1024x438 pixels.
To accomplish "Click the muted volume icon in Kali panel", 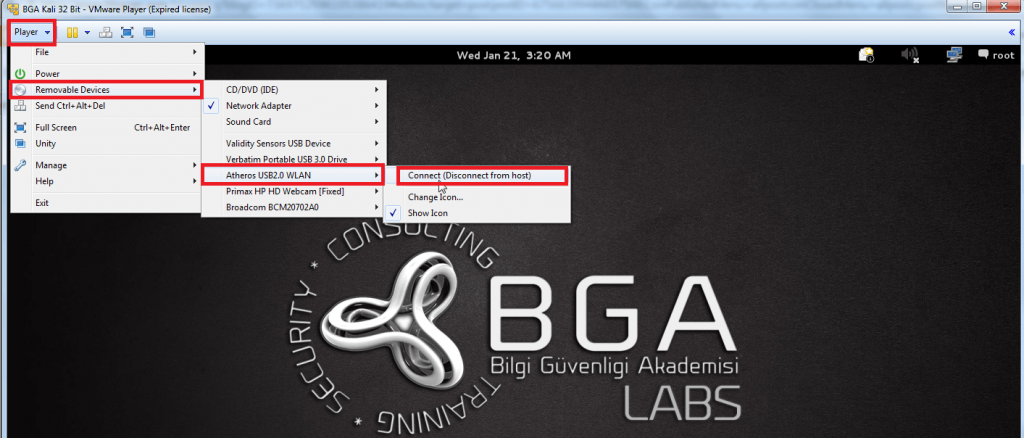I will (910, 55).
